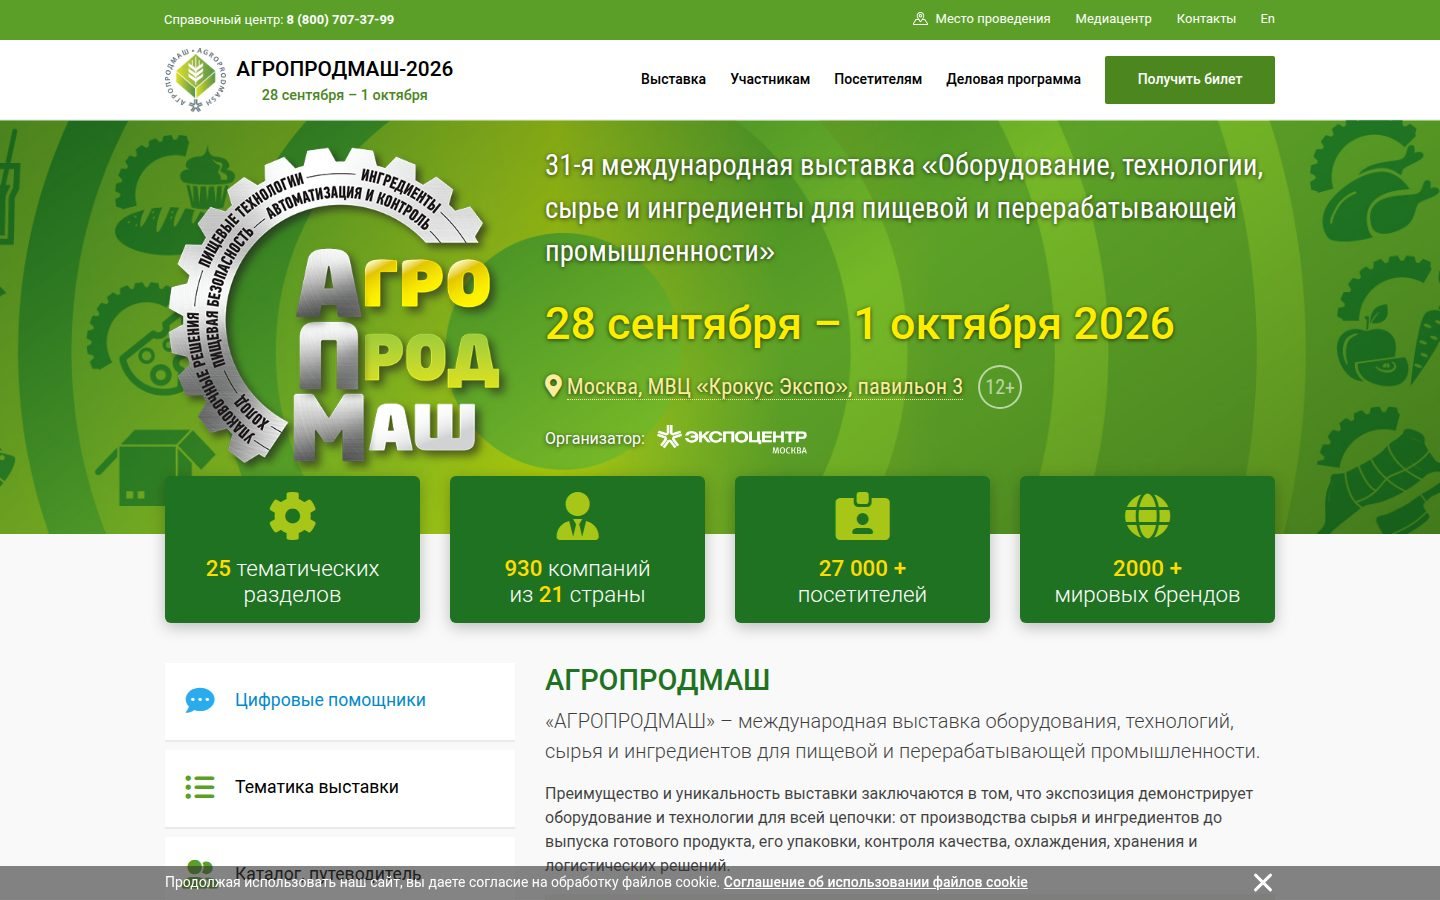Click the badge icon on visitors card
This screenshot has width=1440, height=900.
[x=862, y=516]
